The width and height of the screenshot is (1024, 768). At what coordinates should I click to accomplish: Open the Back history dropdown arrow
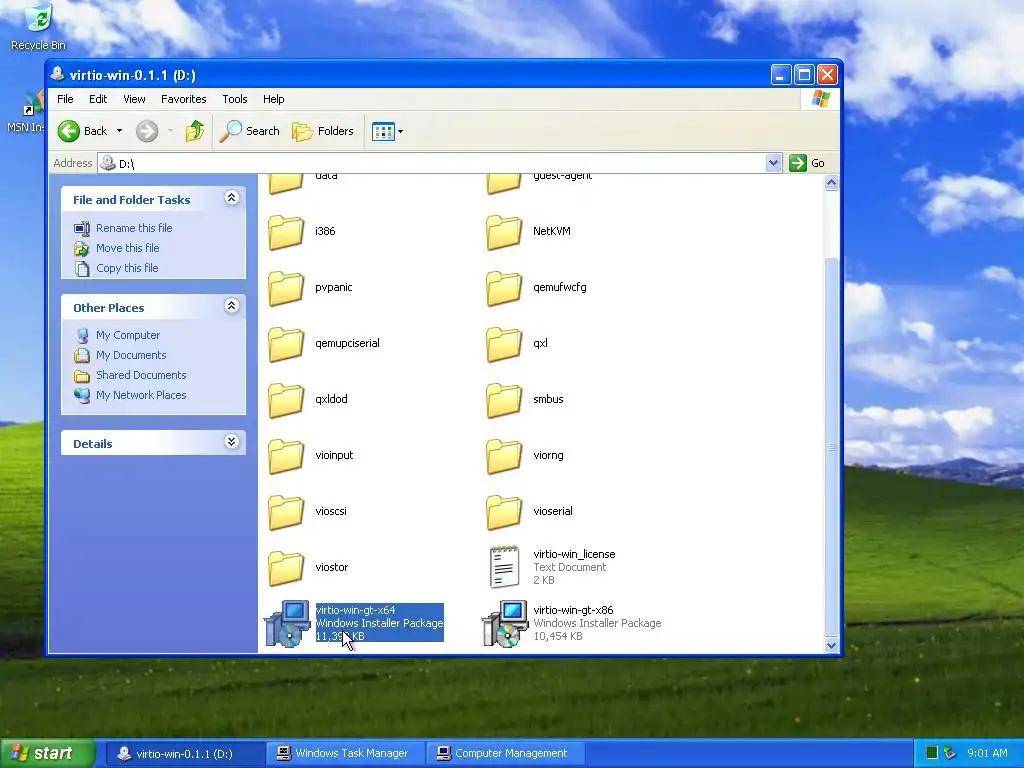[x=120, y=131]
